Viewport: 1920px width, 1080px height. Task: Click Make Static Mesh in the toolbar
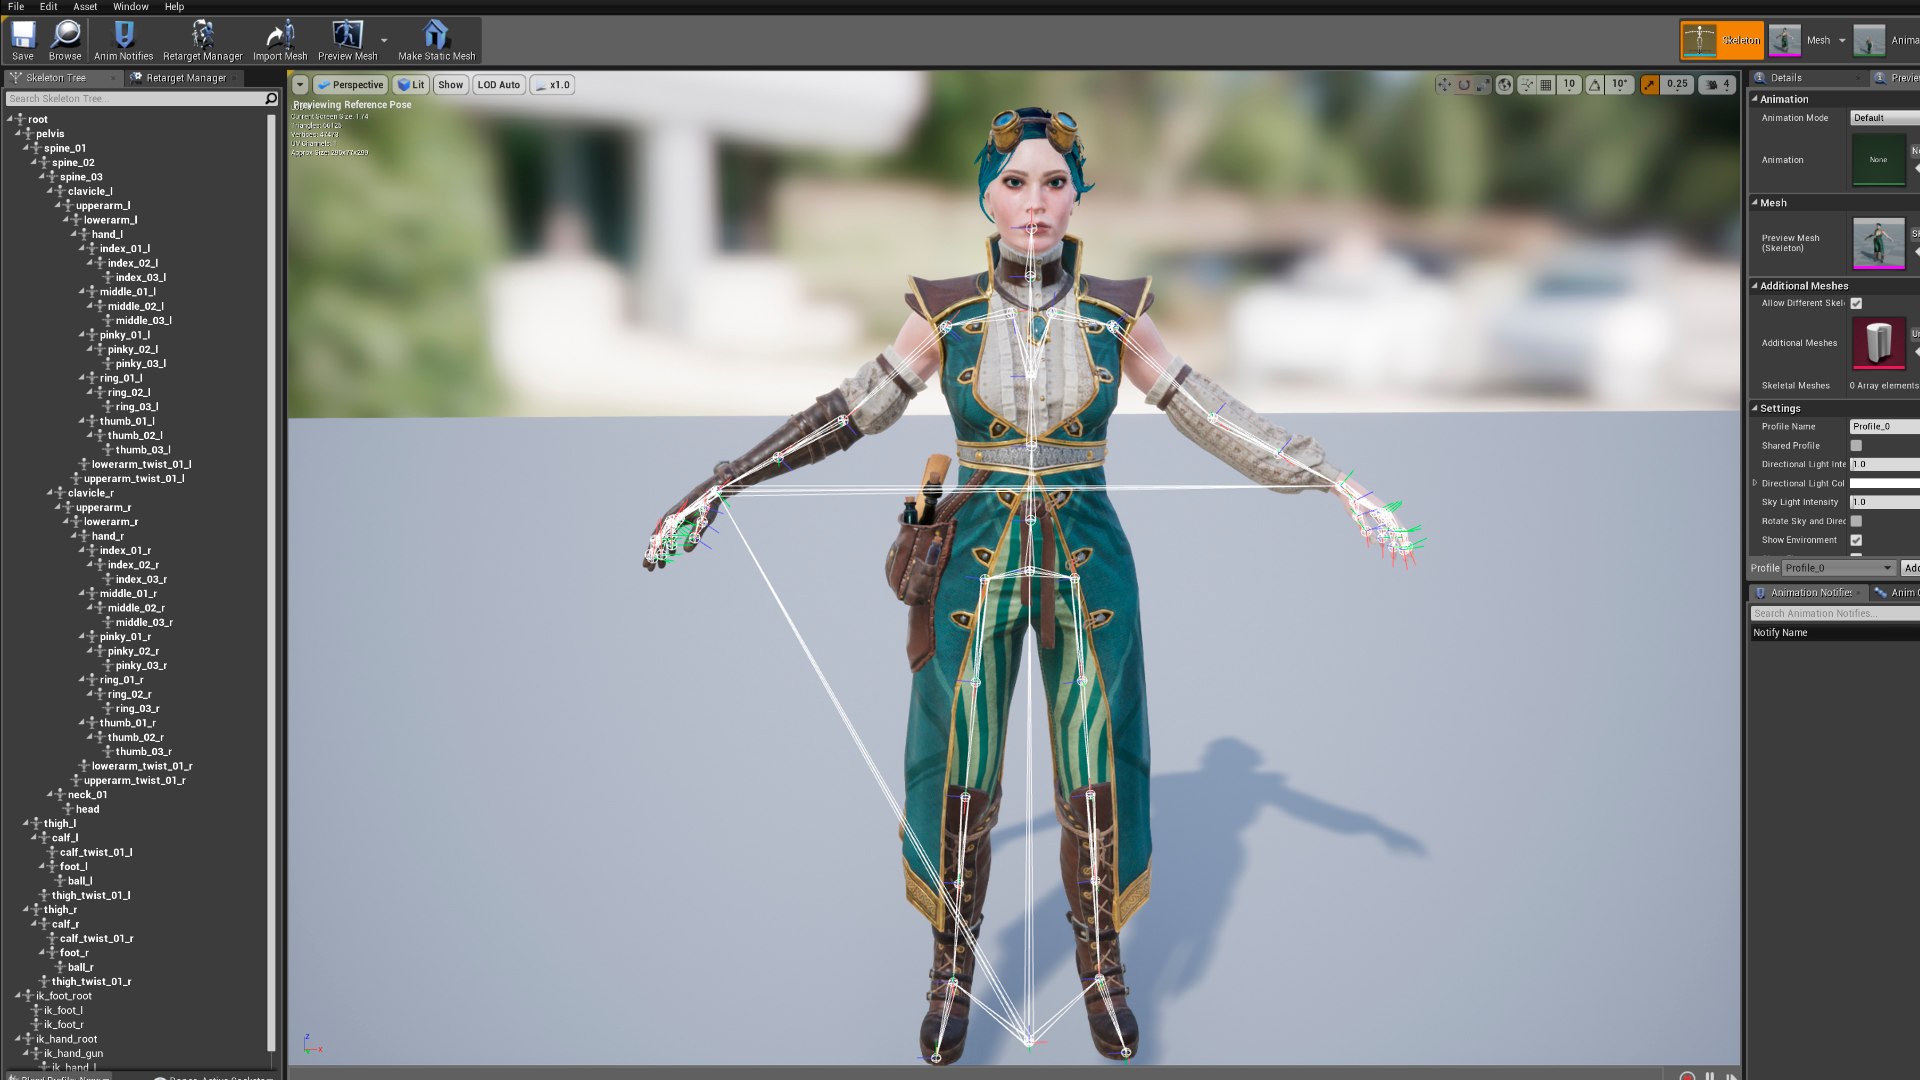pos(436,40)
